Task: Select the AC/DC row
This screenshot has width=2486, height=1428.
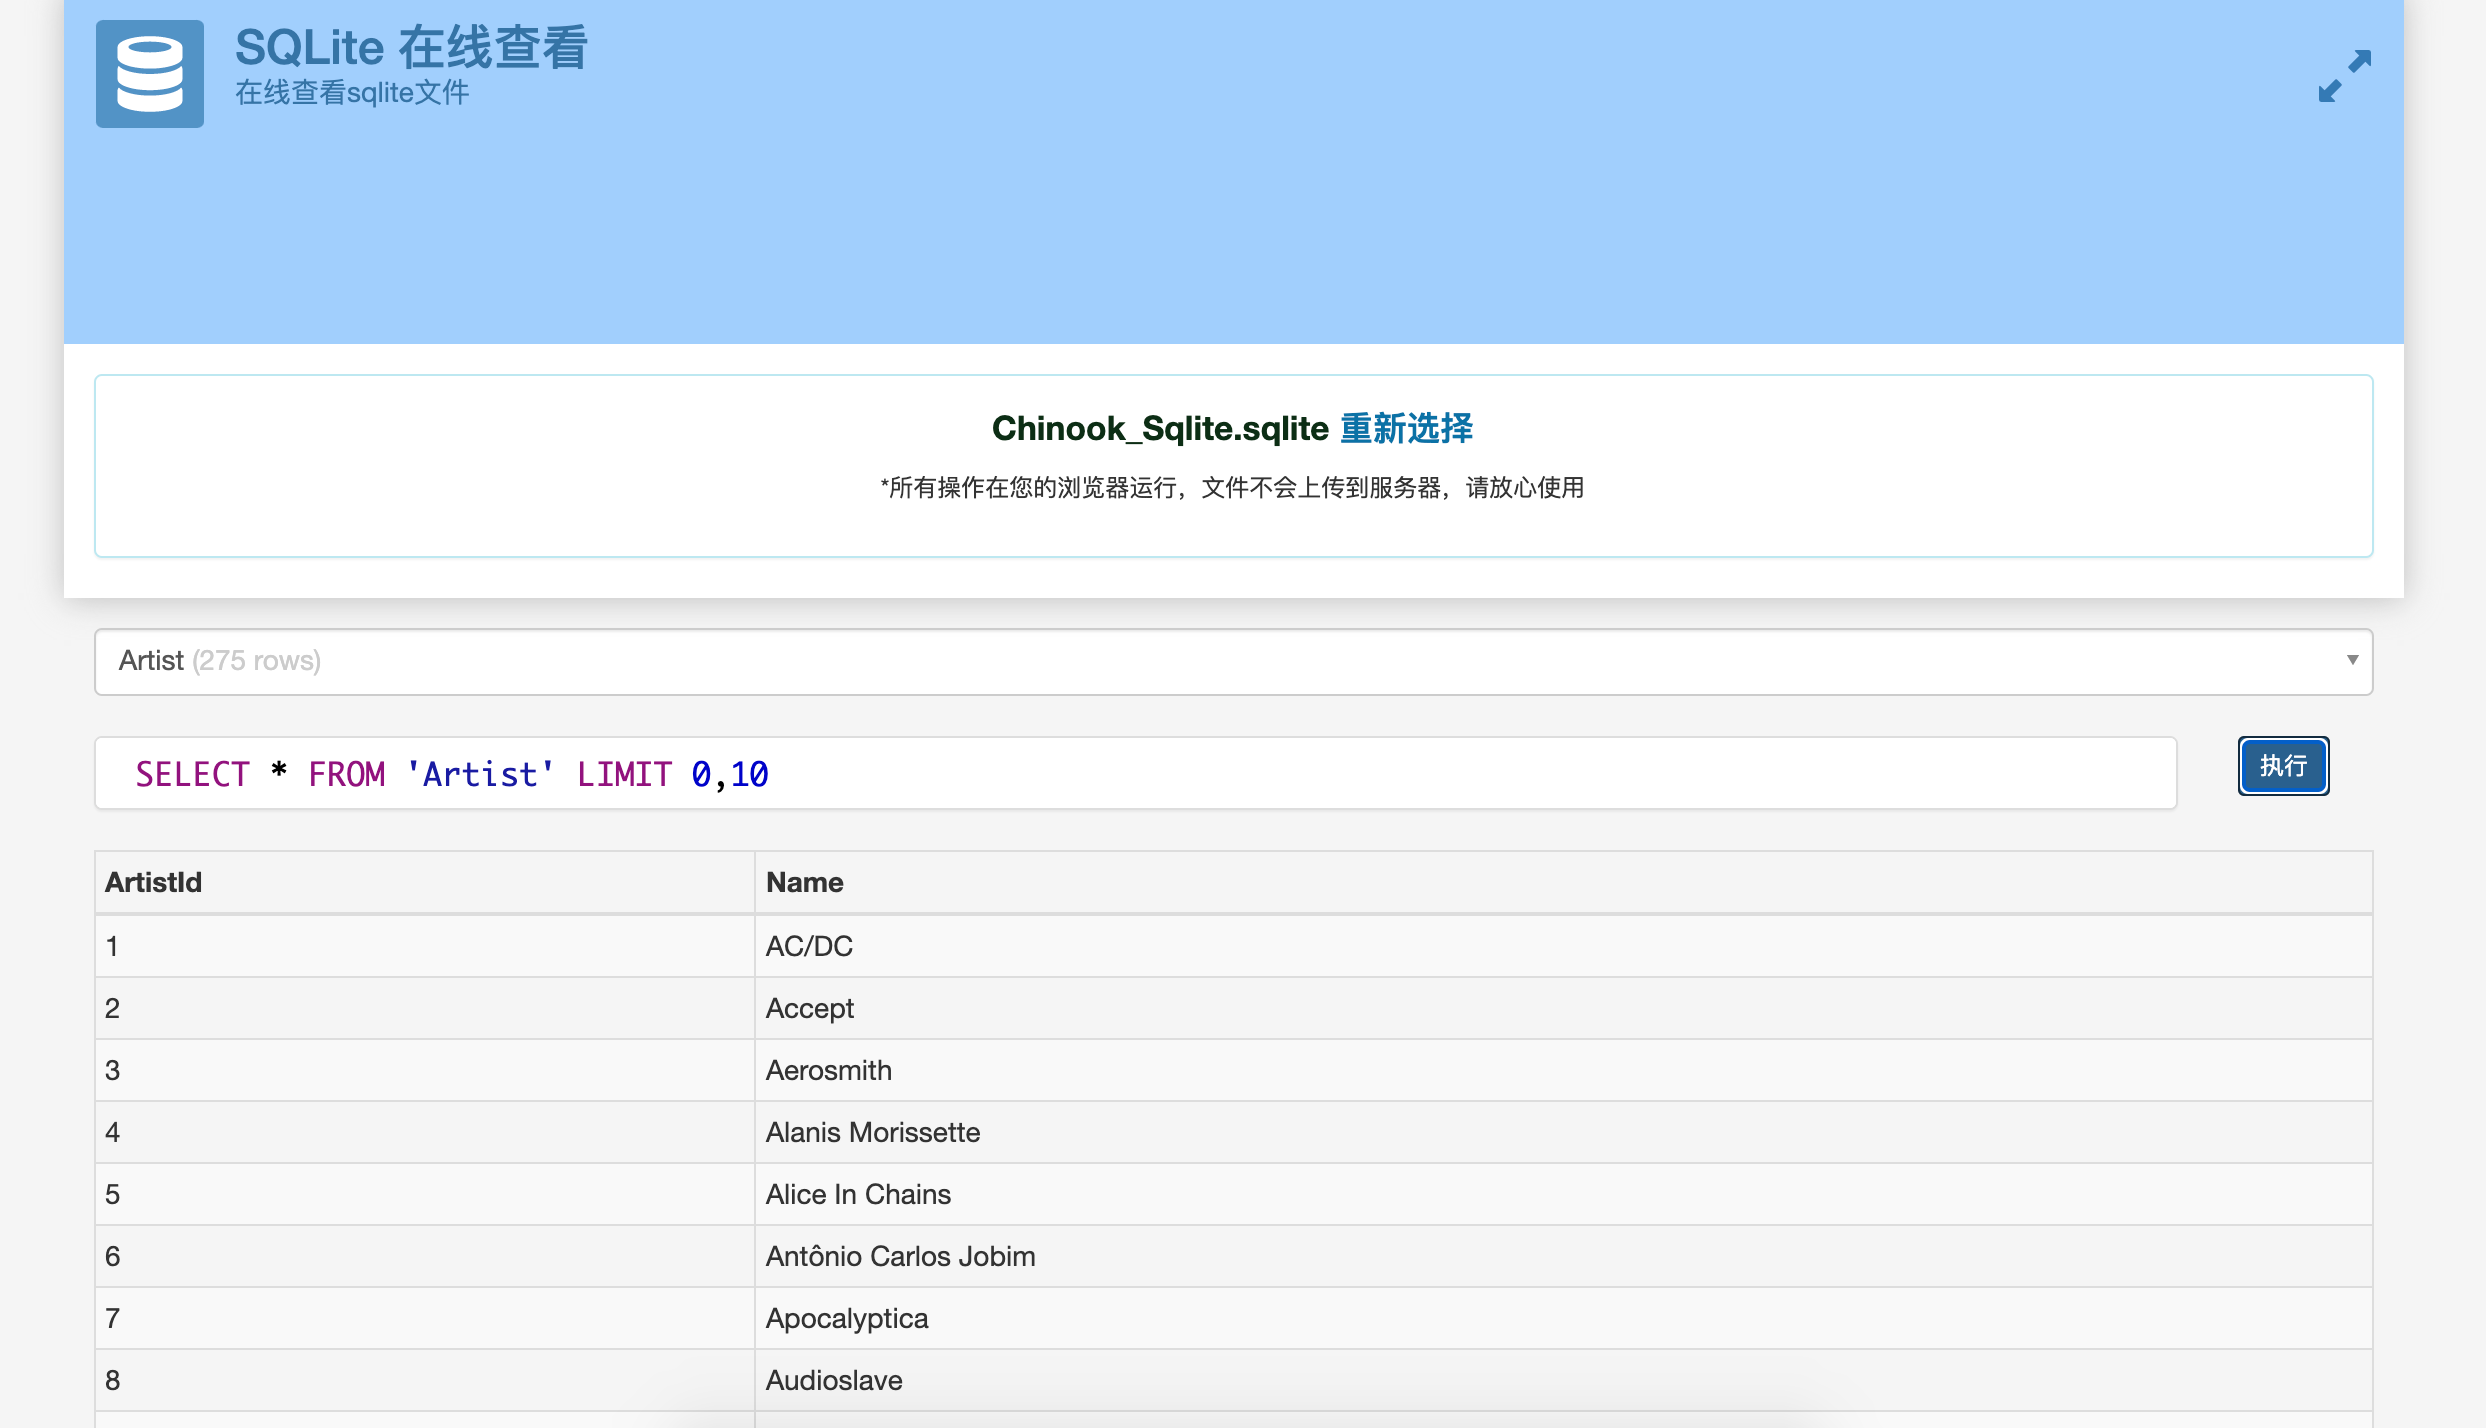Action: pyautogui.click(x=809, y=945)
